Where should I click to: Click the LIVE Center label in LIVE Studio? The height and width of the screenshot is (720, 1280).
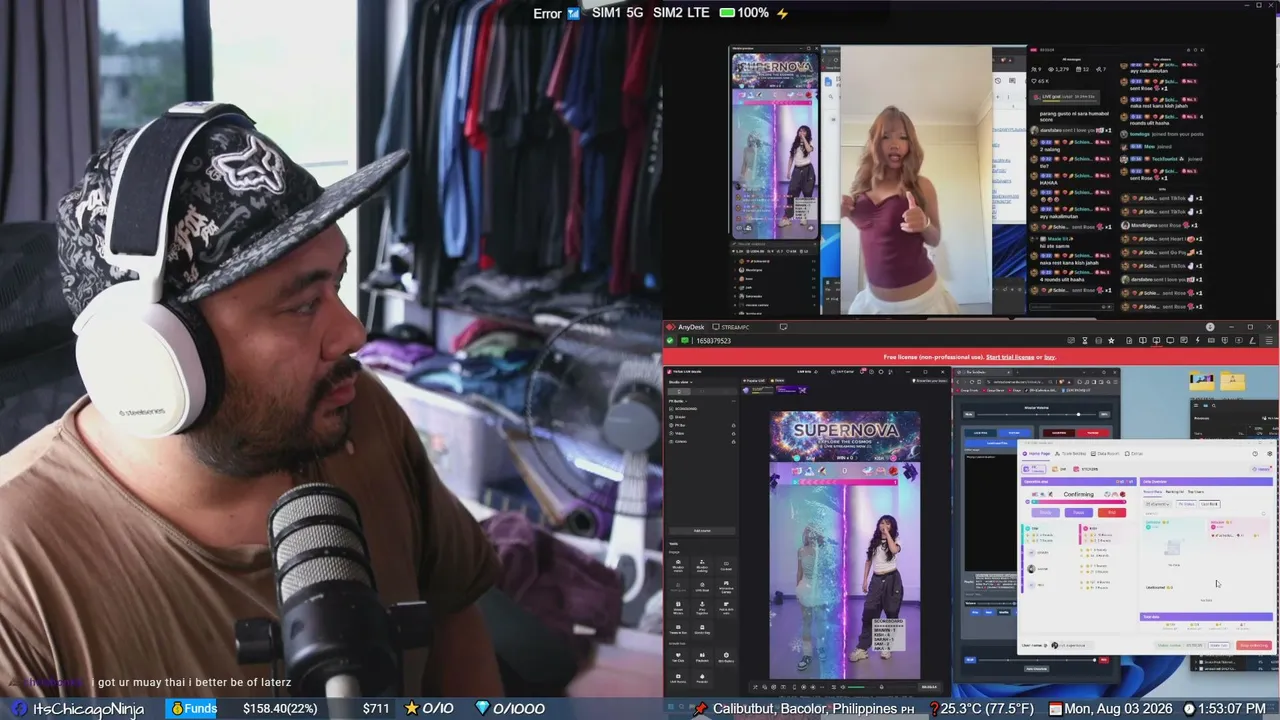(845, 371)
